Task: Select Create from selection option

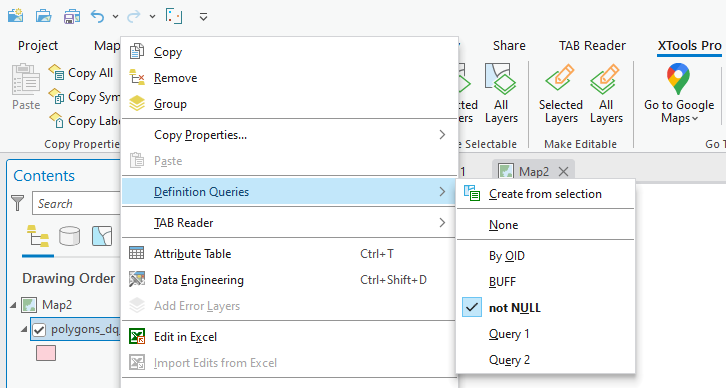Action: 545,194
